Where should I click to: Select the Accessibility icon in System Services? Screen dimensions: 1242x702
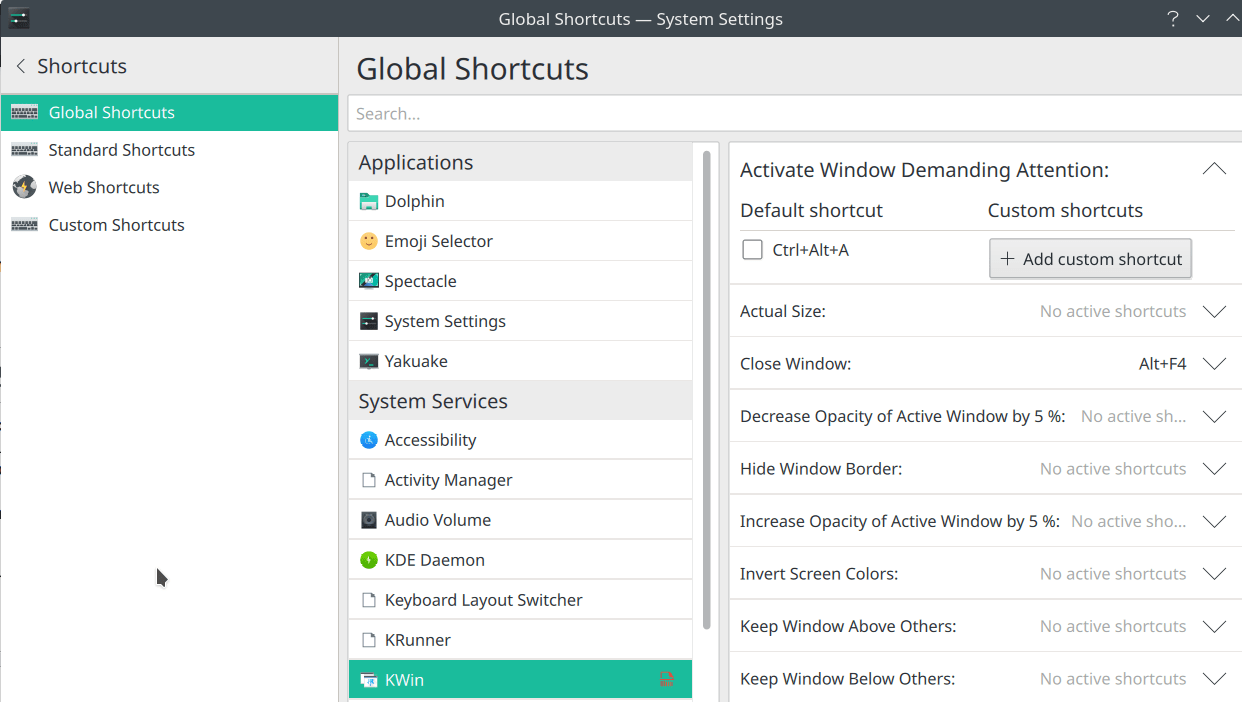pos(369,440)
